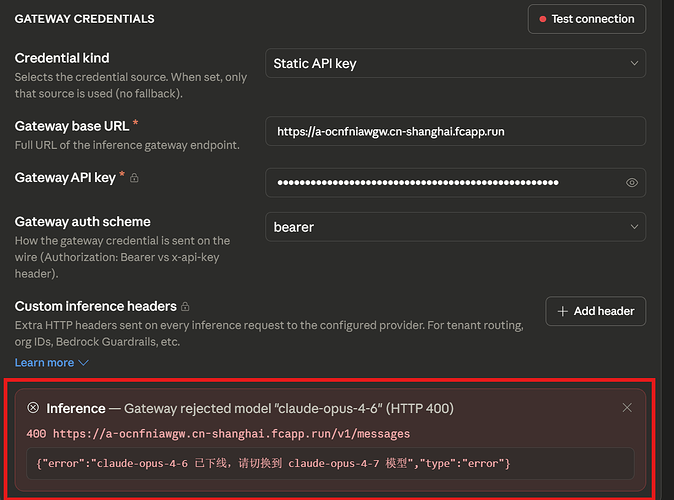Click the error circle icon in Inference alert
This screenshot has height=500, width=674.
pos(33,408)
